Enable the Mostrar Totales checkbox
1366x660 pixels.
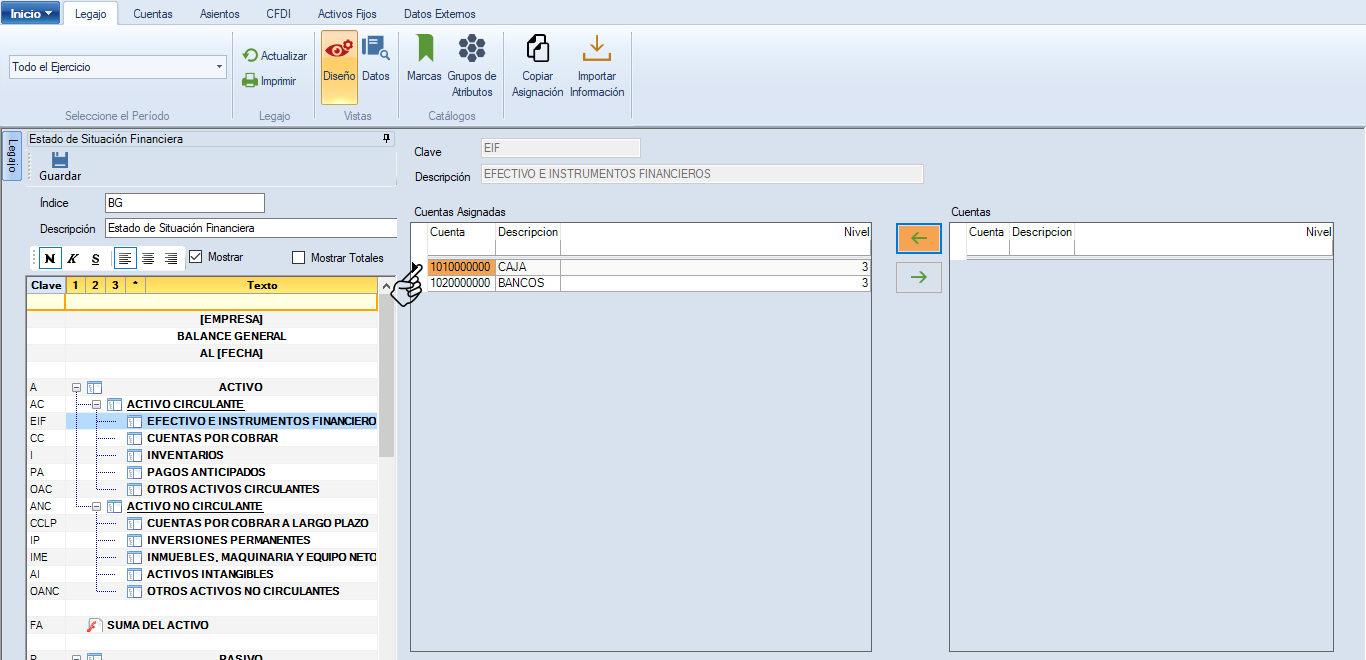tap(298, 258)
